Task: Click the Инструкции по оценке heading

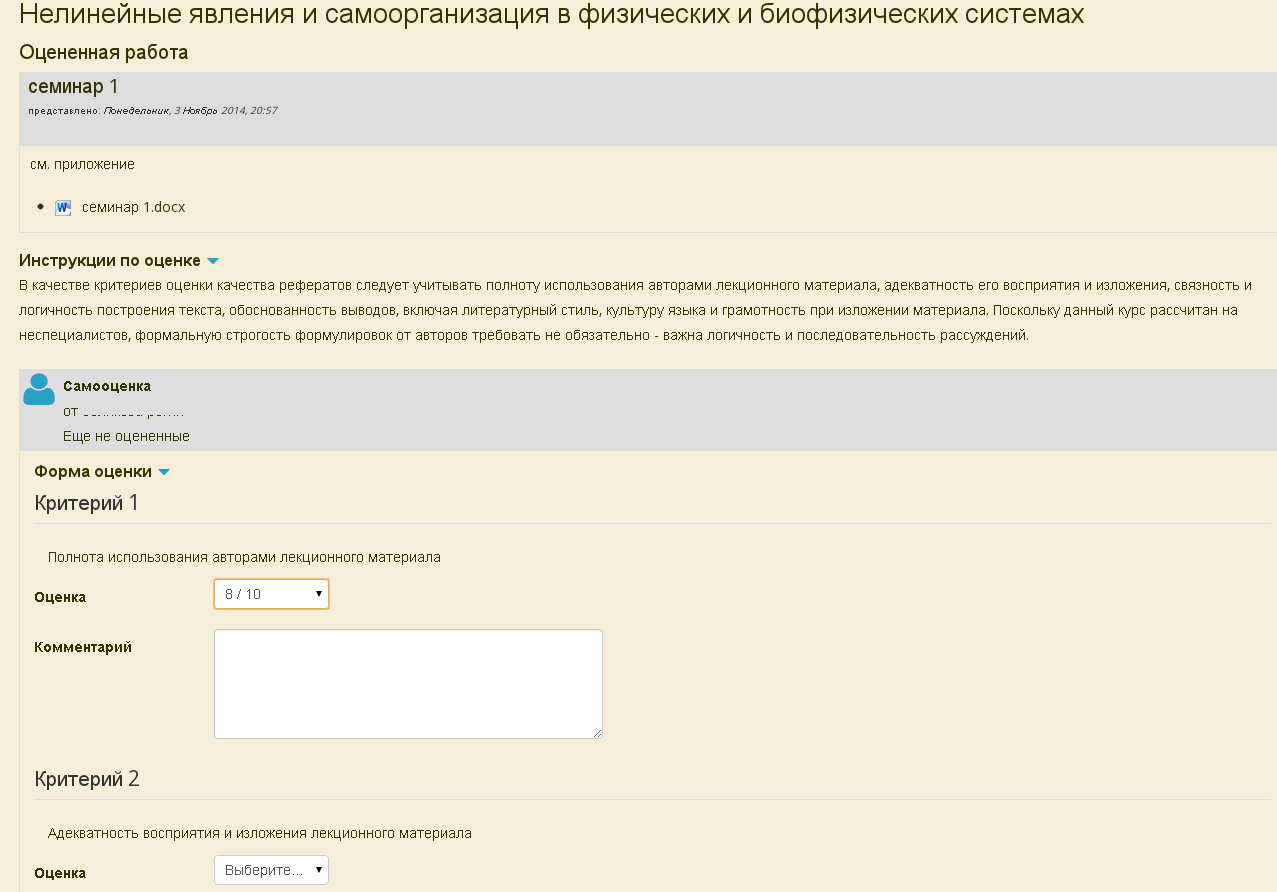Action: coord(110,260)
